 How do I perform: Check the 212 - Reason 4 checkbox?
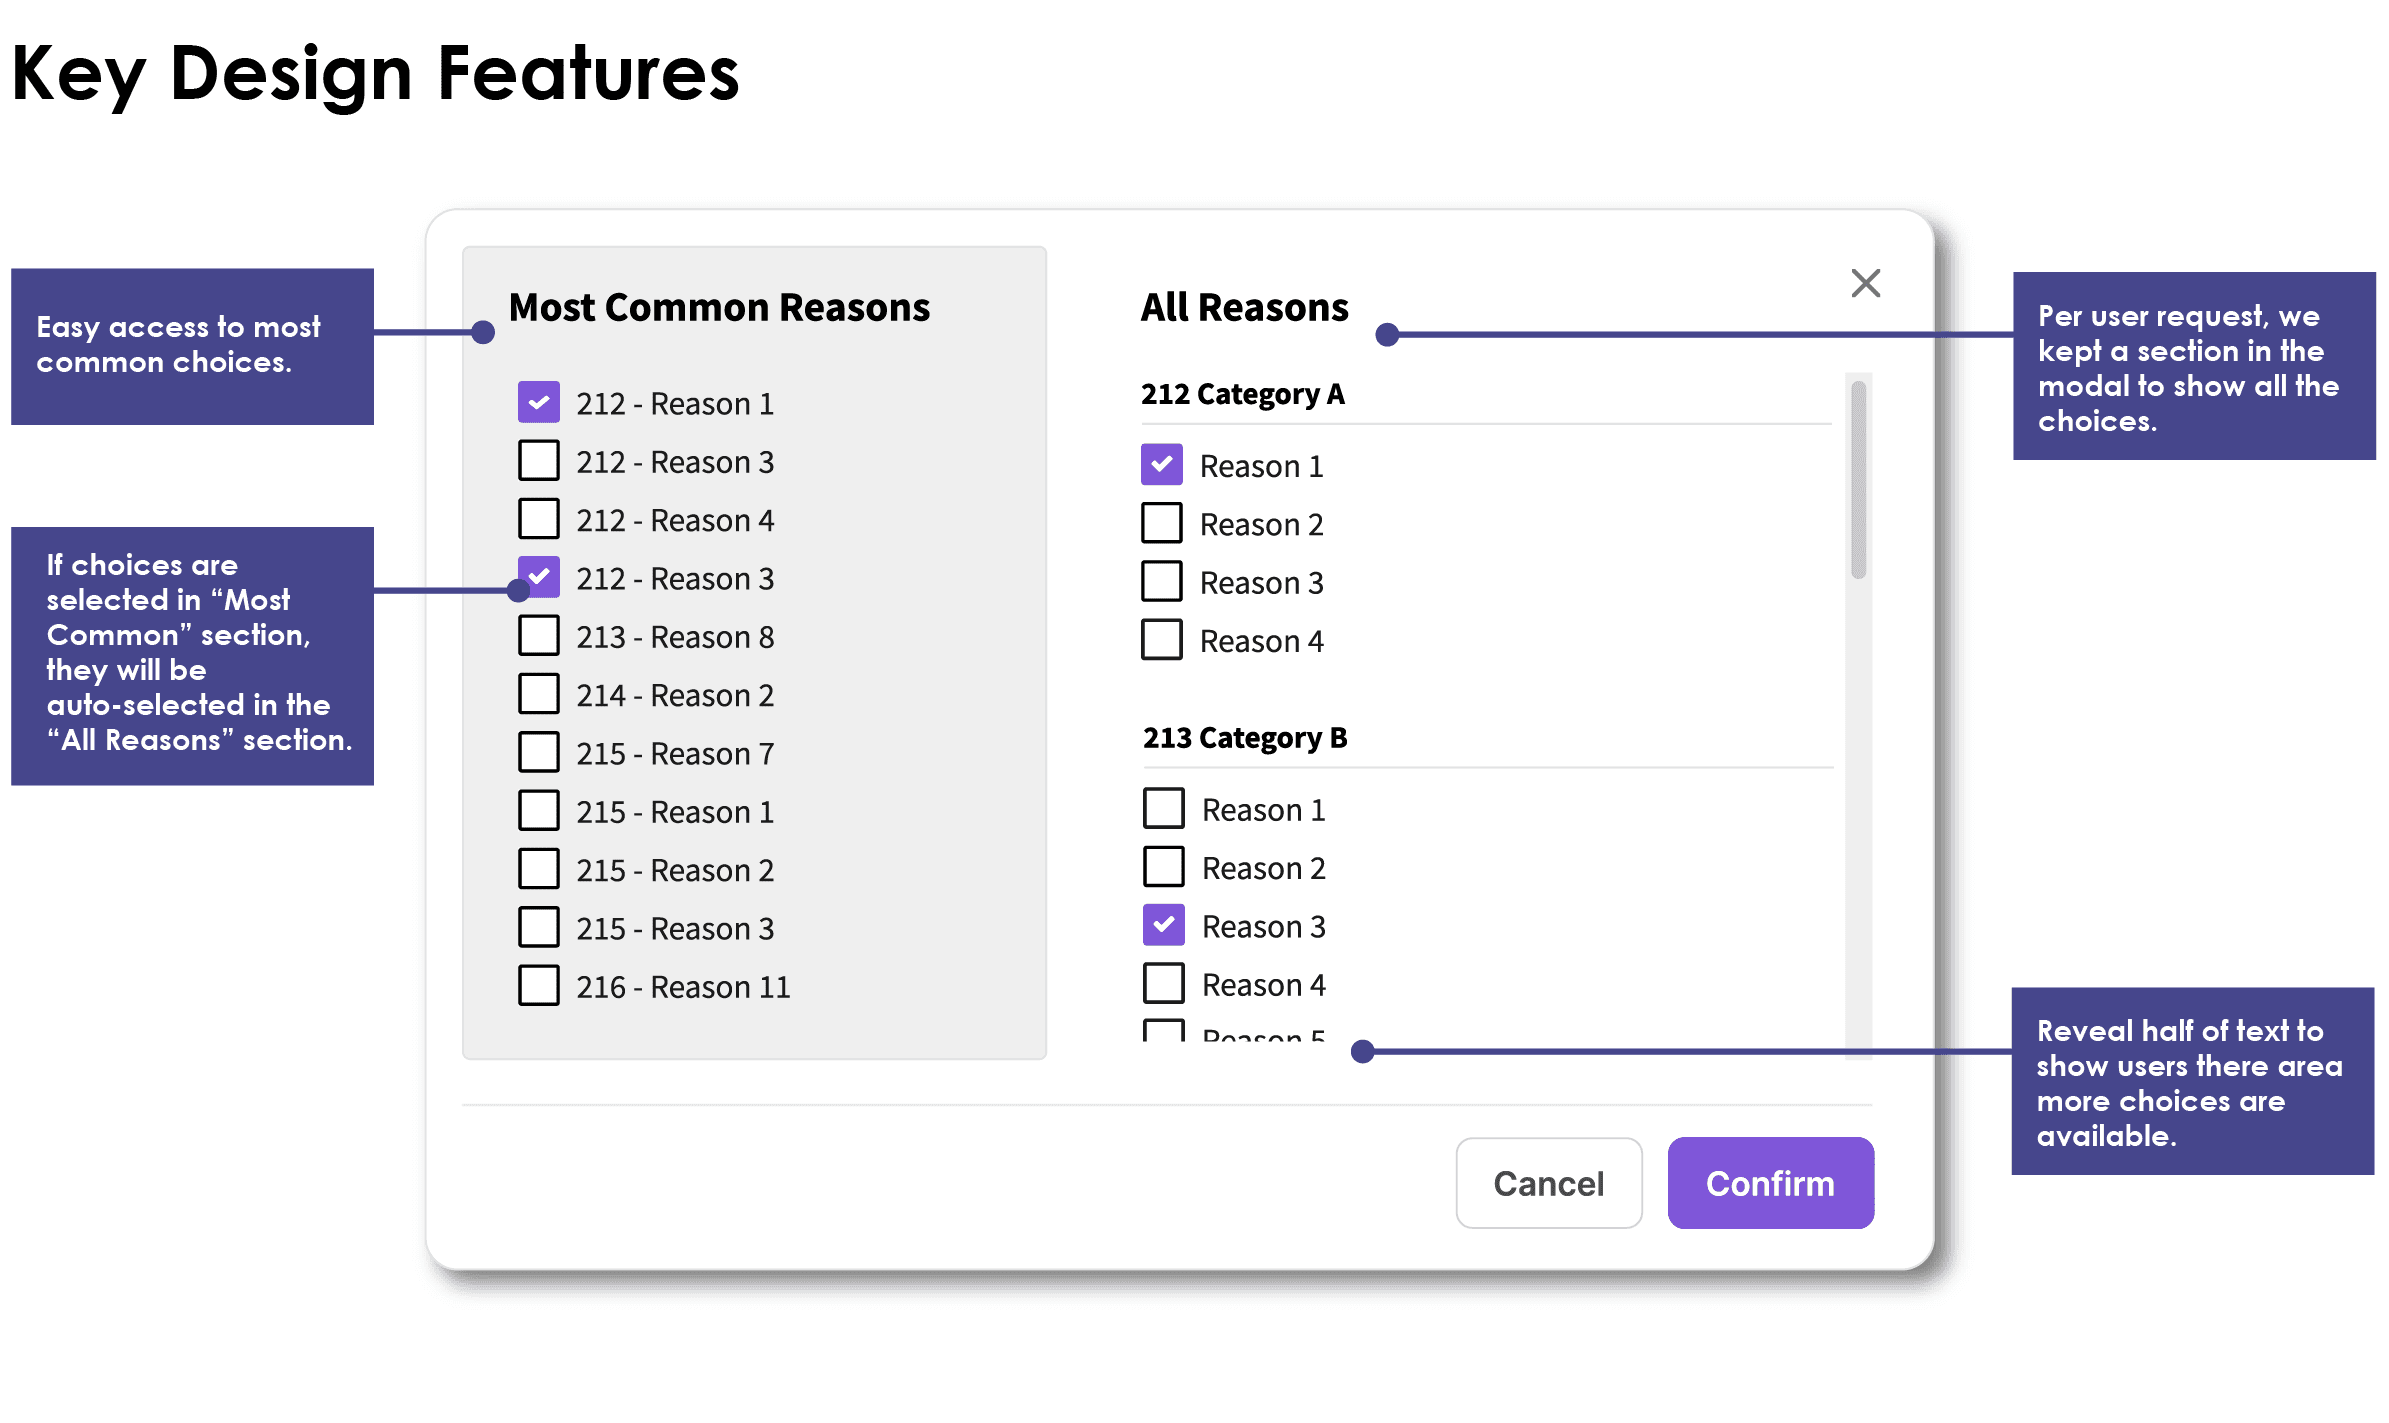[x=539, y=519]
